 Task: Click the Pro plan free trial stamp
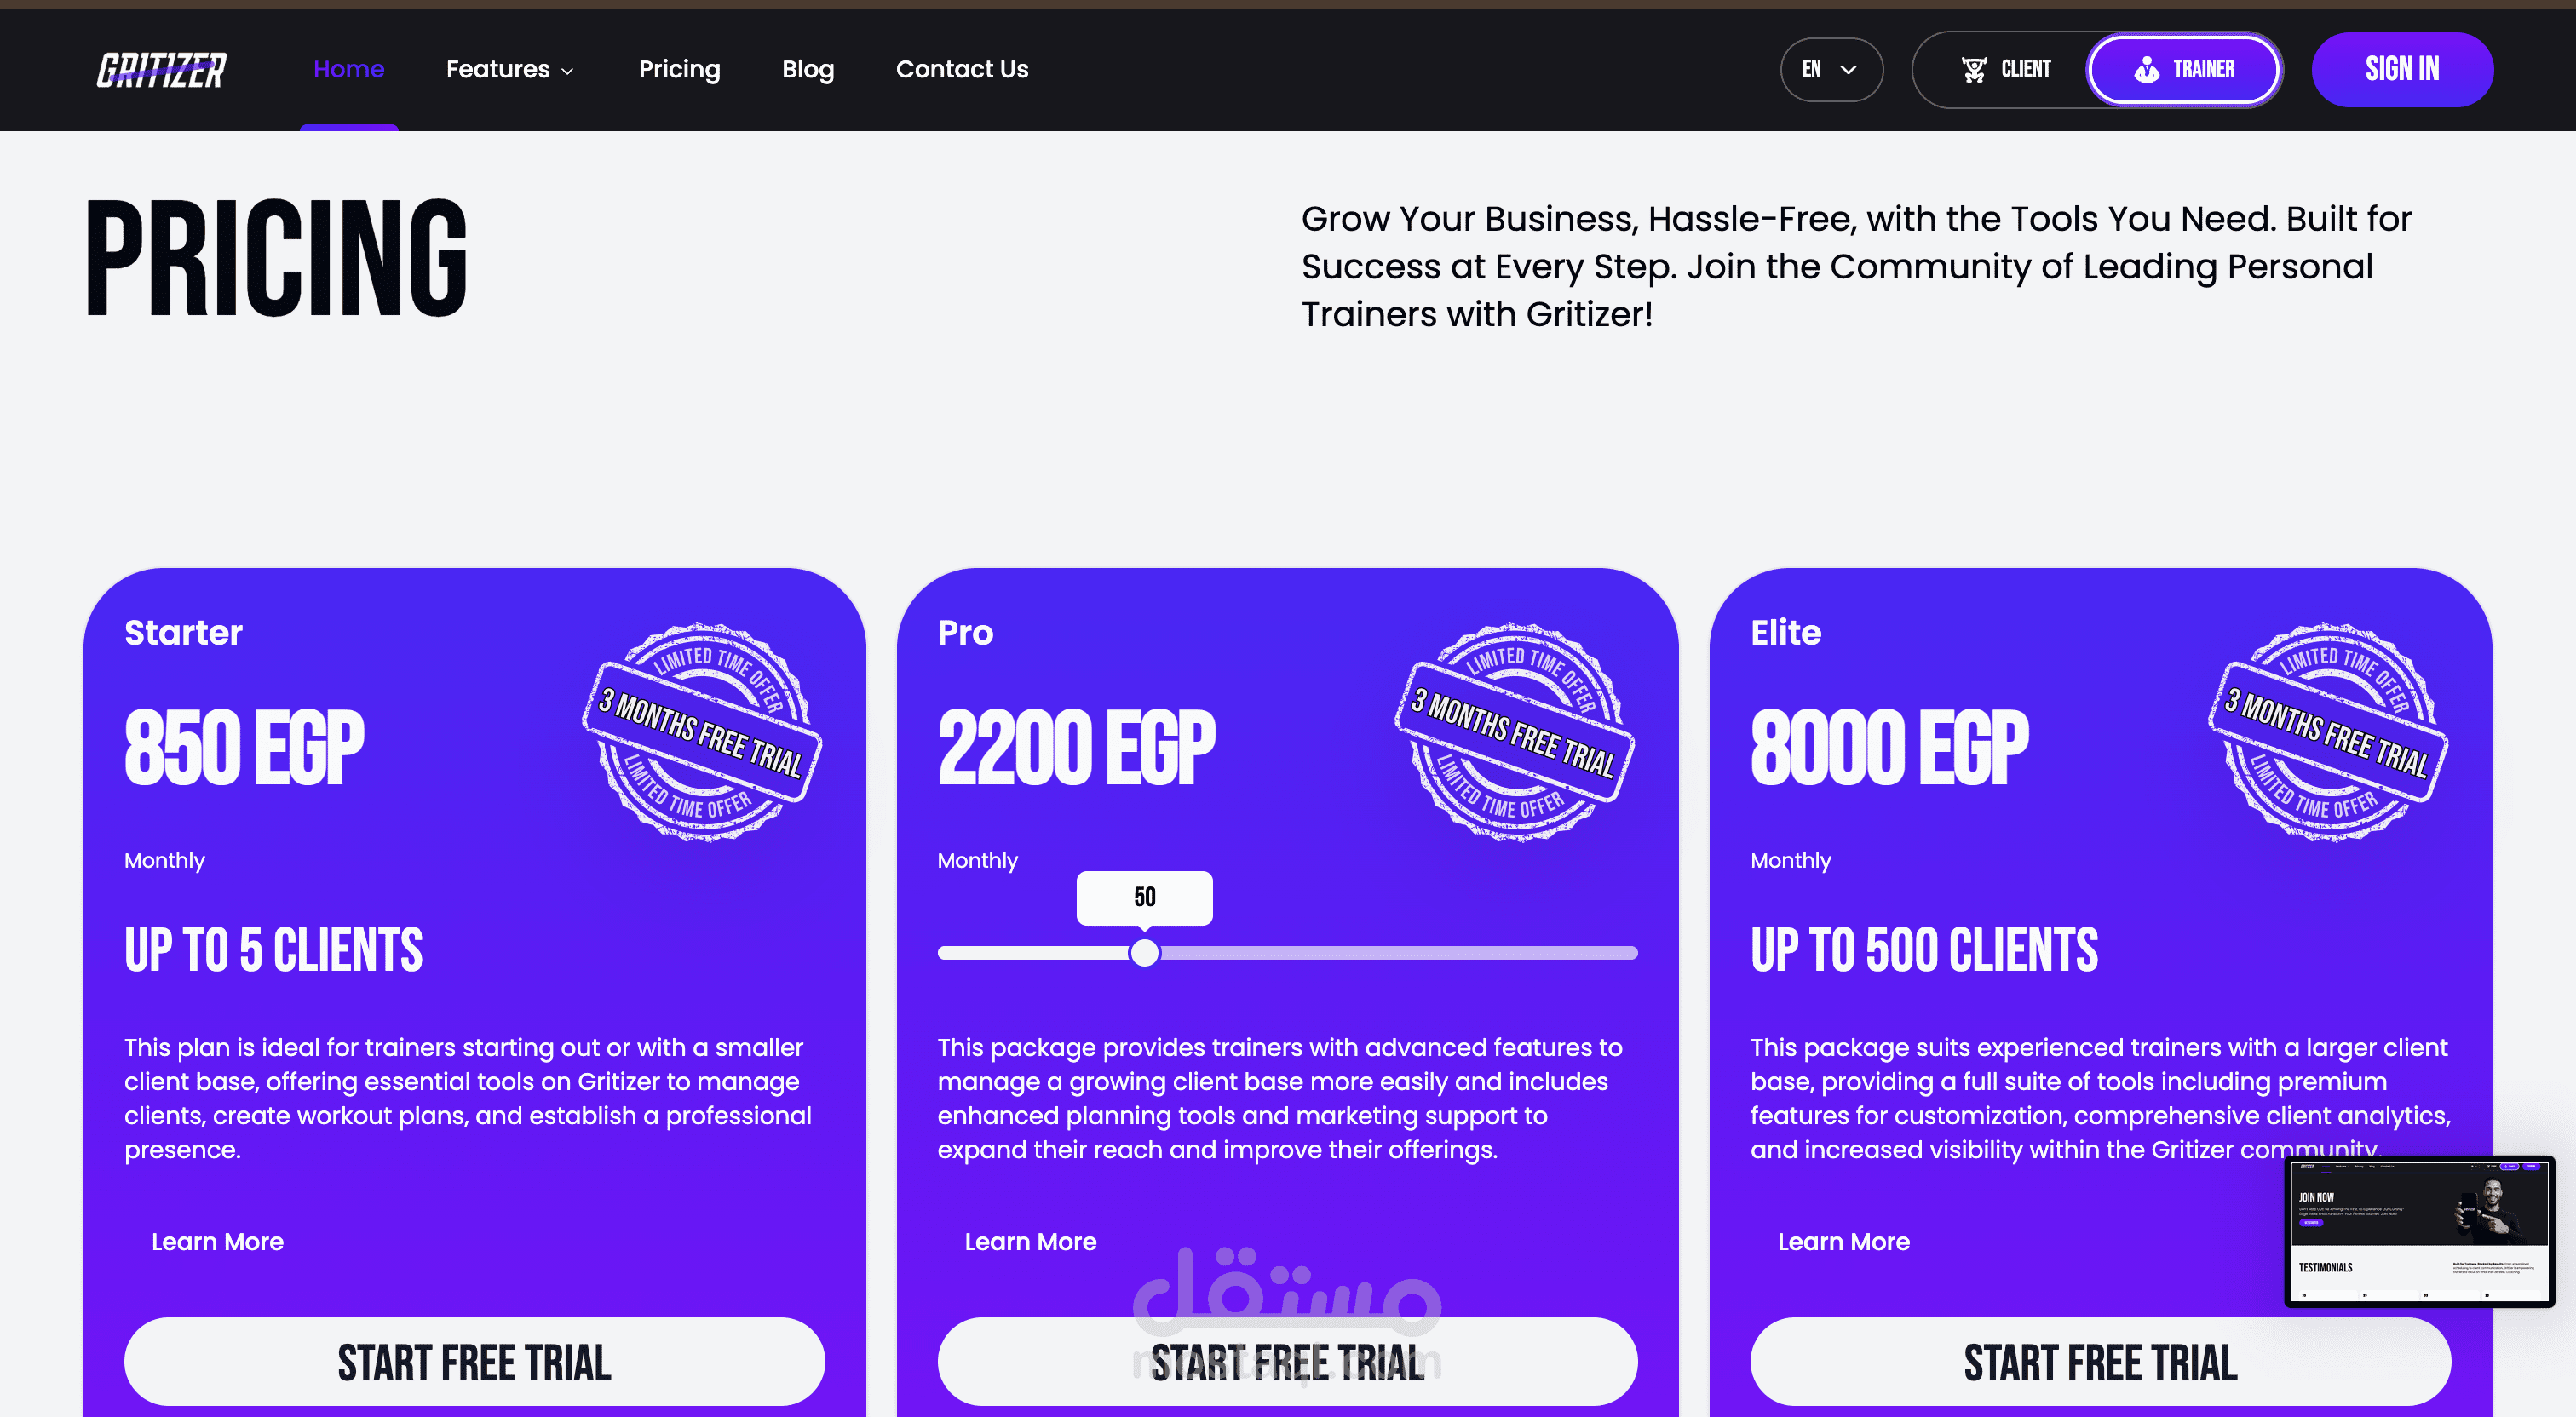pos(1515,732)
